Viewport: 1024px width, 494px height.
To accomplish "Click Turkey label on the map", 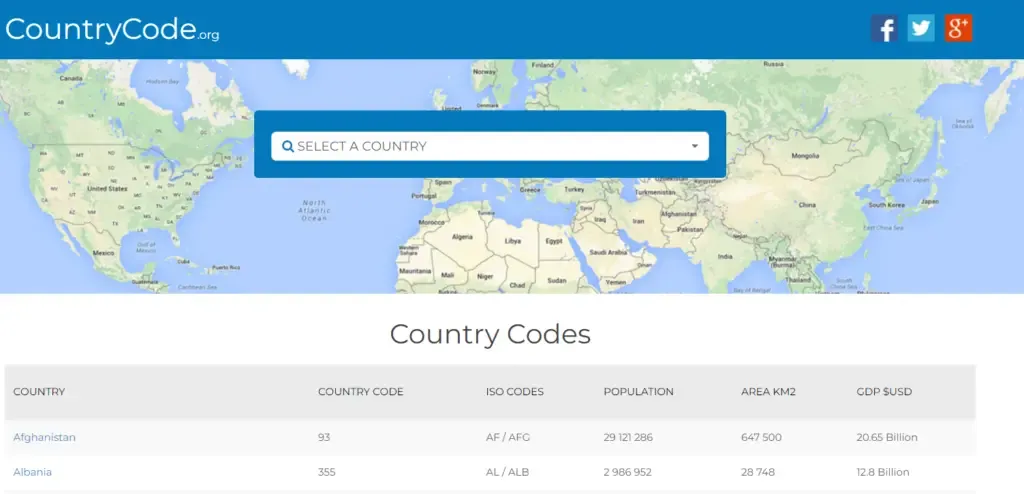I will 575,189.
